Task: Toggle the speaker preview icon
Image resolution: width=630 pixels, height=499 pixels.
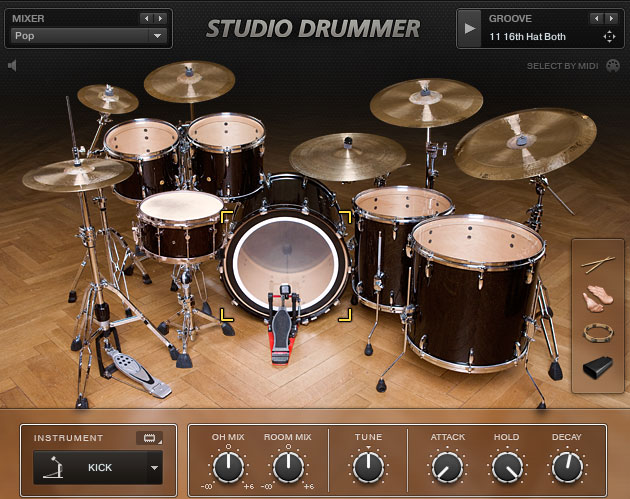Action: click(12, 65)
